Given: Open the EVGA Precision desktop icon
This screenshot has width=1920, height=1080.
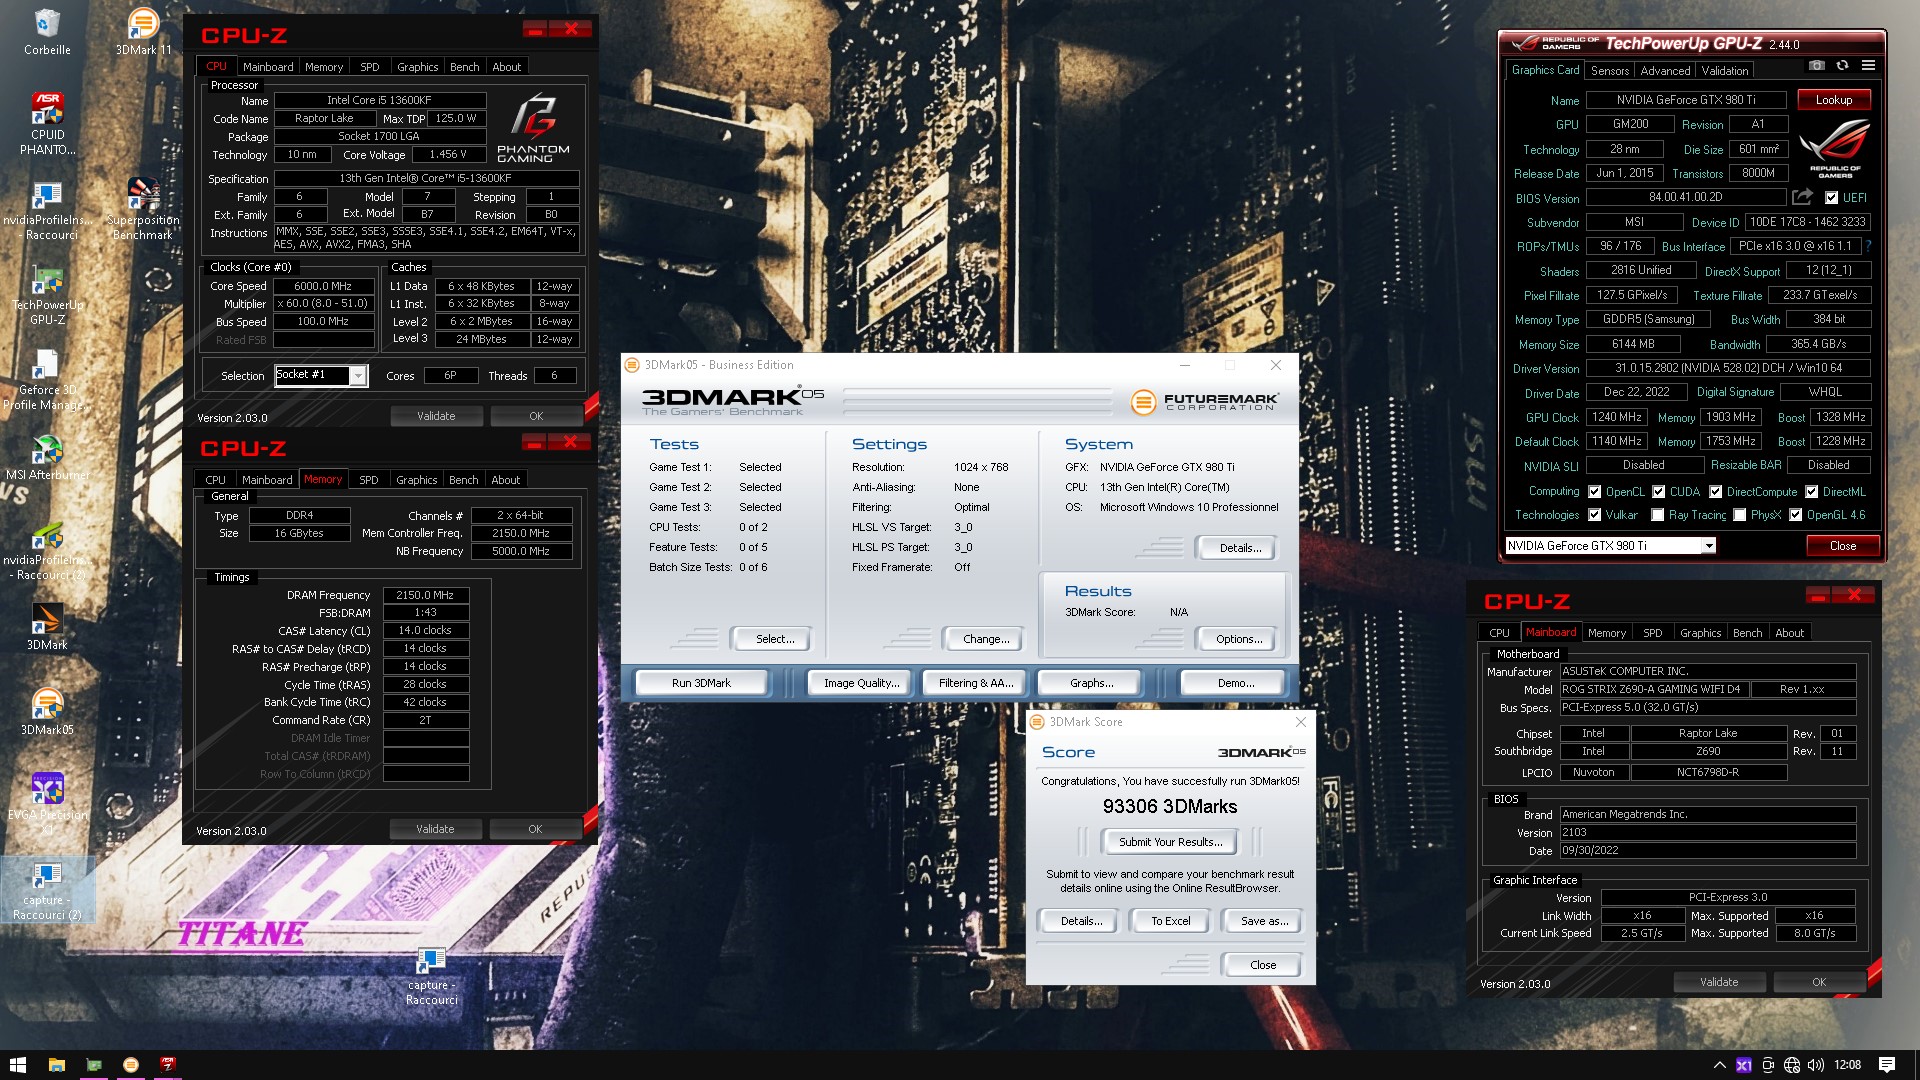Looking at the screenshot, I should tap(47, 803).
